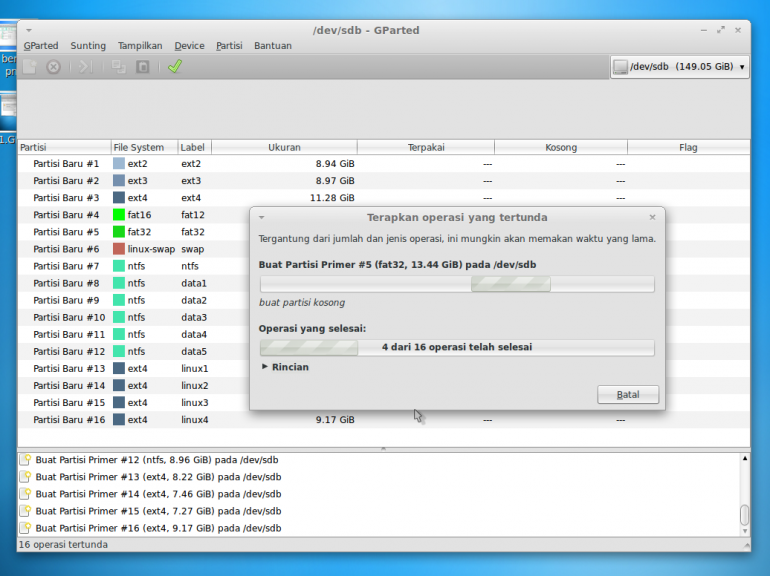Select the Partisi Baru #15 row

pos(134,403)
